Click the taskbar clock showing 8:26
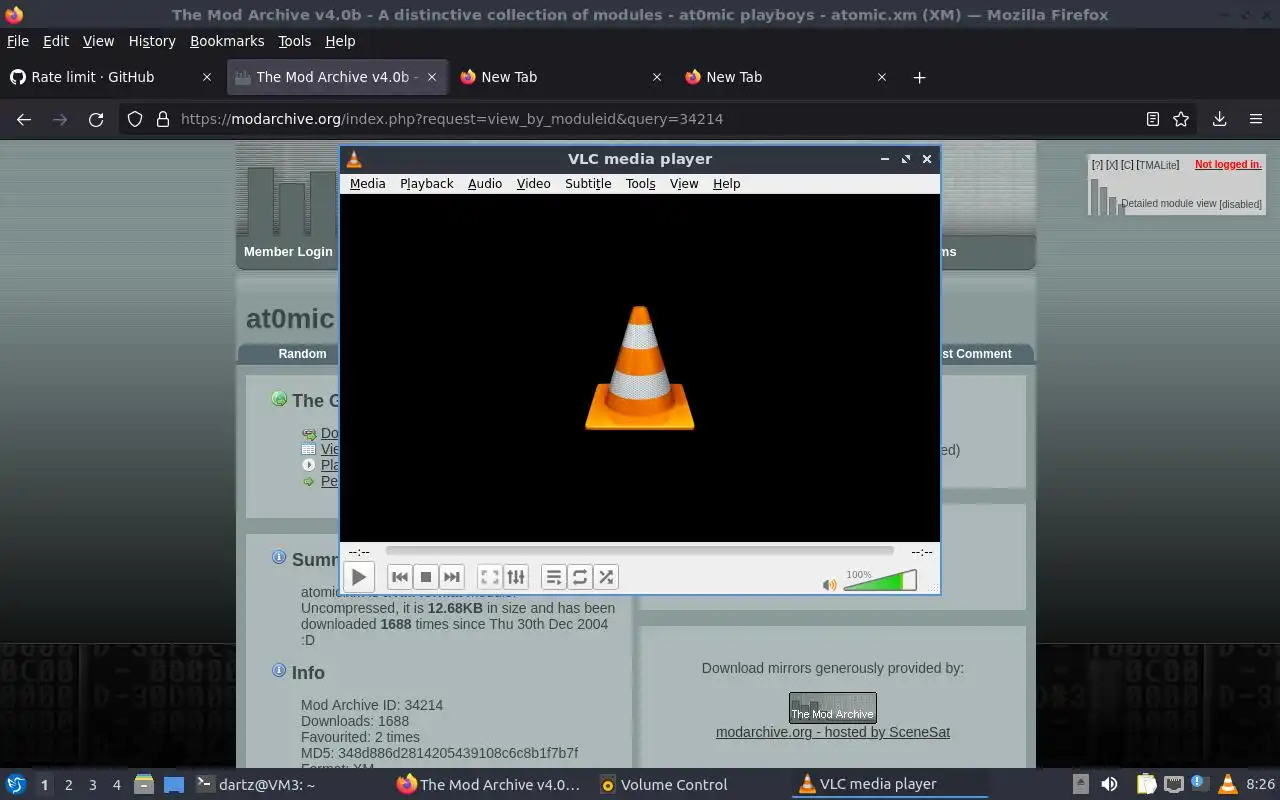This screenshot has height=800, width=1280. [1260, 785]
